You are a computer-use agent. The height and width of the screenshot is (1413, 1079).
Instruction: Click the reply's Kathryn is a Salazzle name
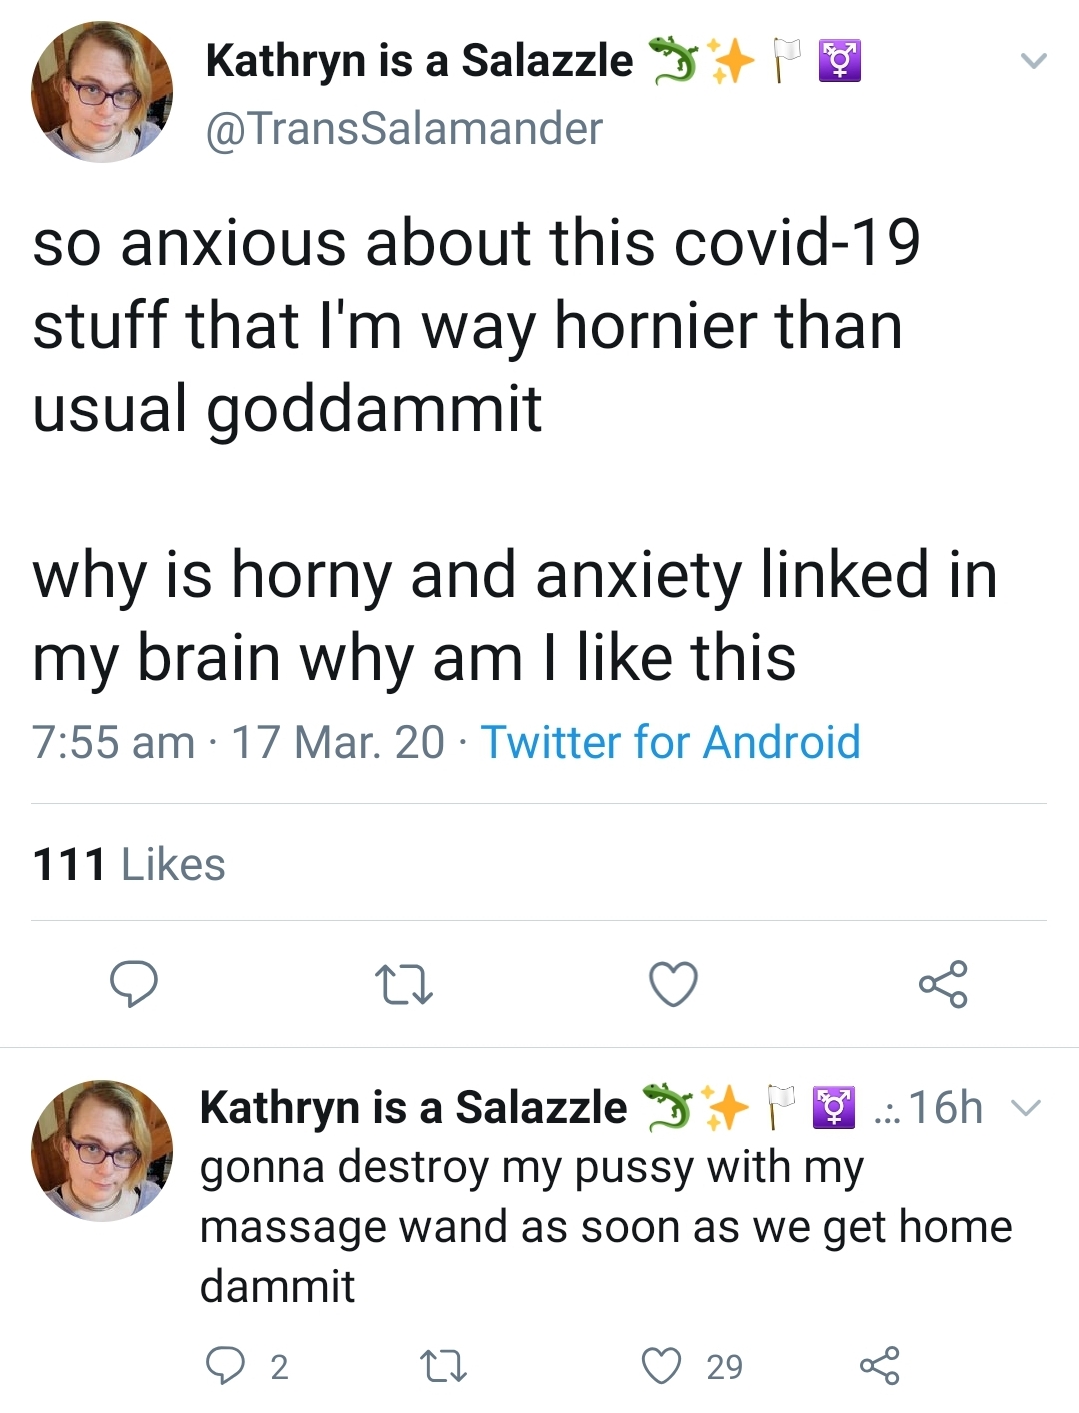point(413,1108)
